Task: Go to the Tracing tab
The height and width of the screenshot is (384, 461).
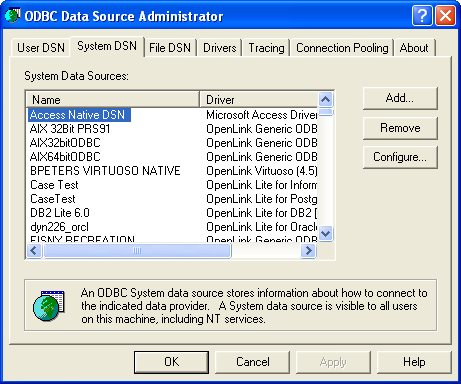Action: coord(266,48)
